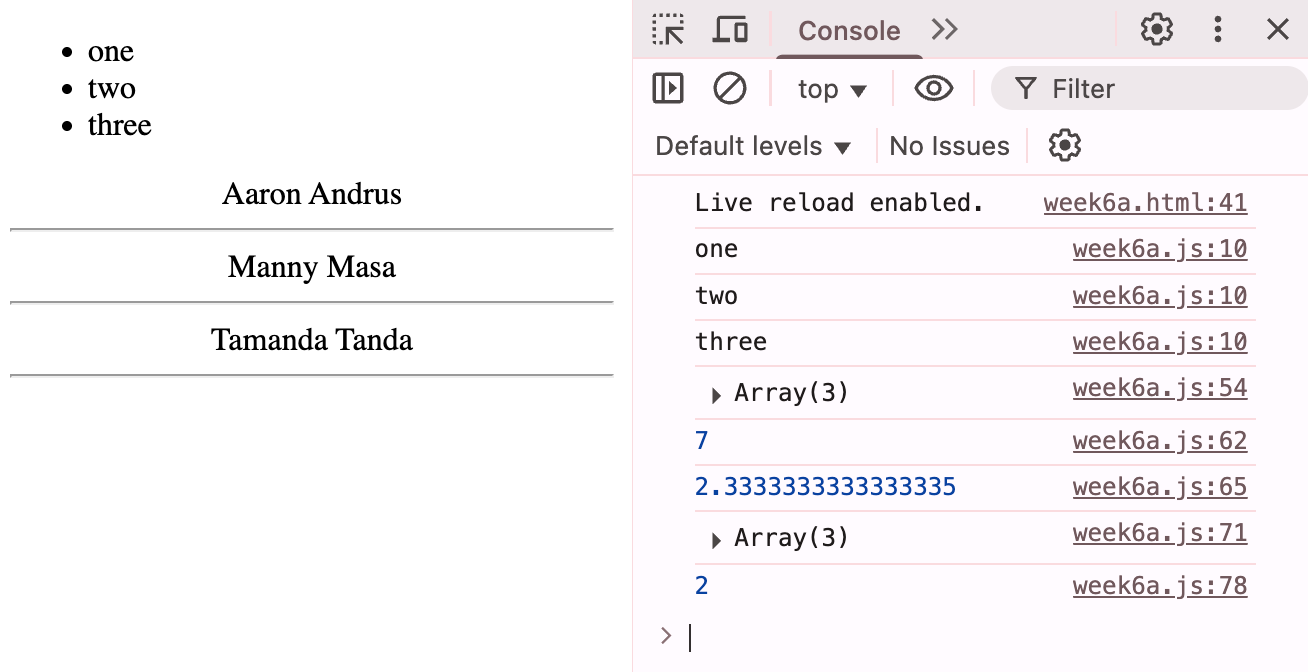1308x672 pixels.
Task: Click the name Manny Masa
Action: pyautogui.click(x=312, y=267)
